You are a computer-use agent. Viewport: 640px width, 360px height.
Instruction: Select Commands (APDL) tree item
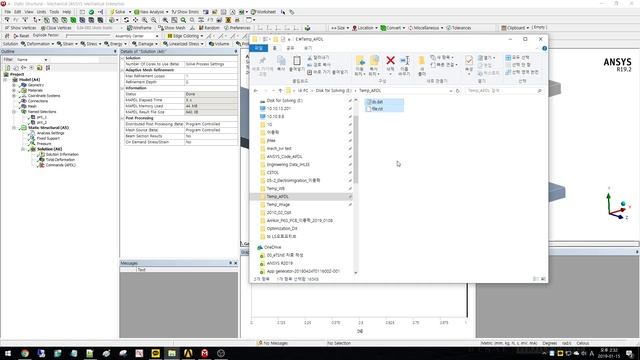click(60, 165)
